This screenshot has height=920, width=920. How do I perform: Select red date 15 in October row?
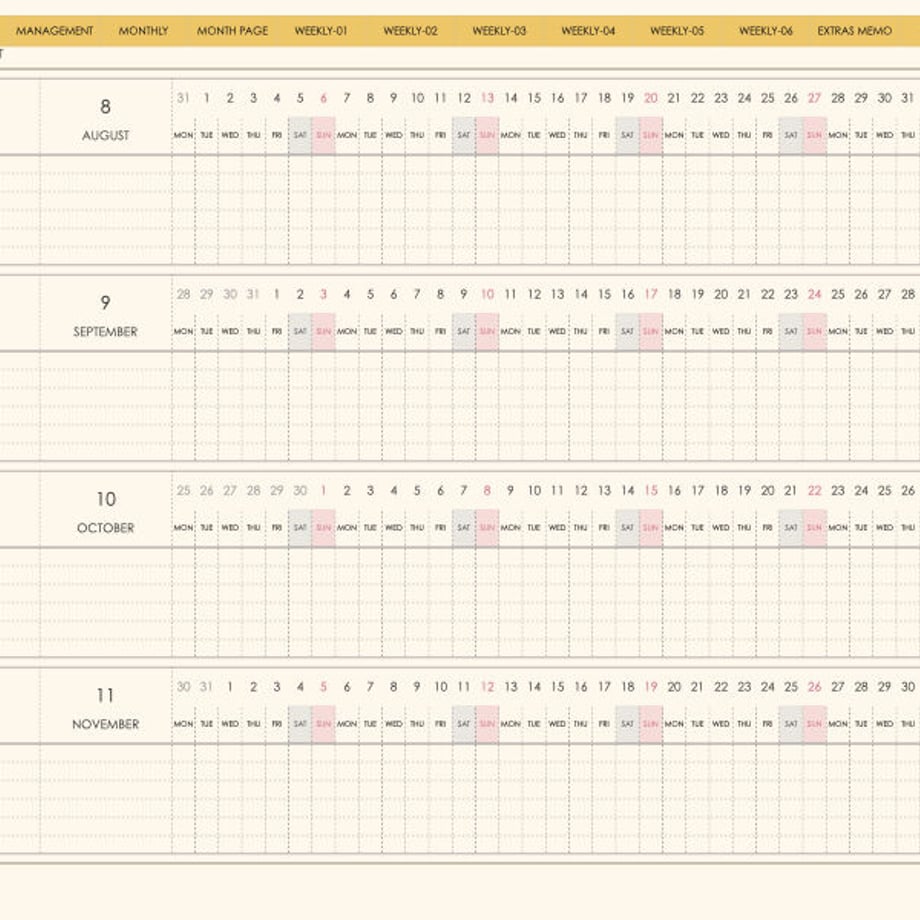(651, 491)
